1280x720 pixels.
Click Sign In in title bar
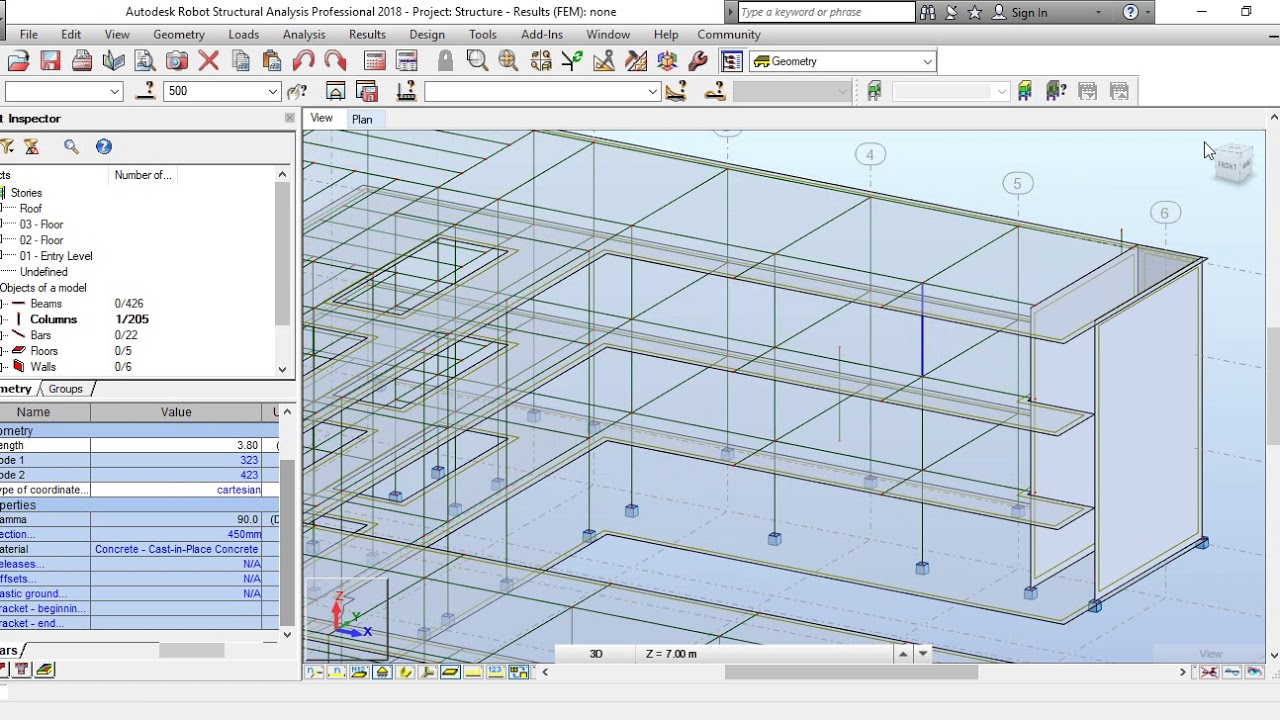(x=1029, y=12)
